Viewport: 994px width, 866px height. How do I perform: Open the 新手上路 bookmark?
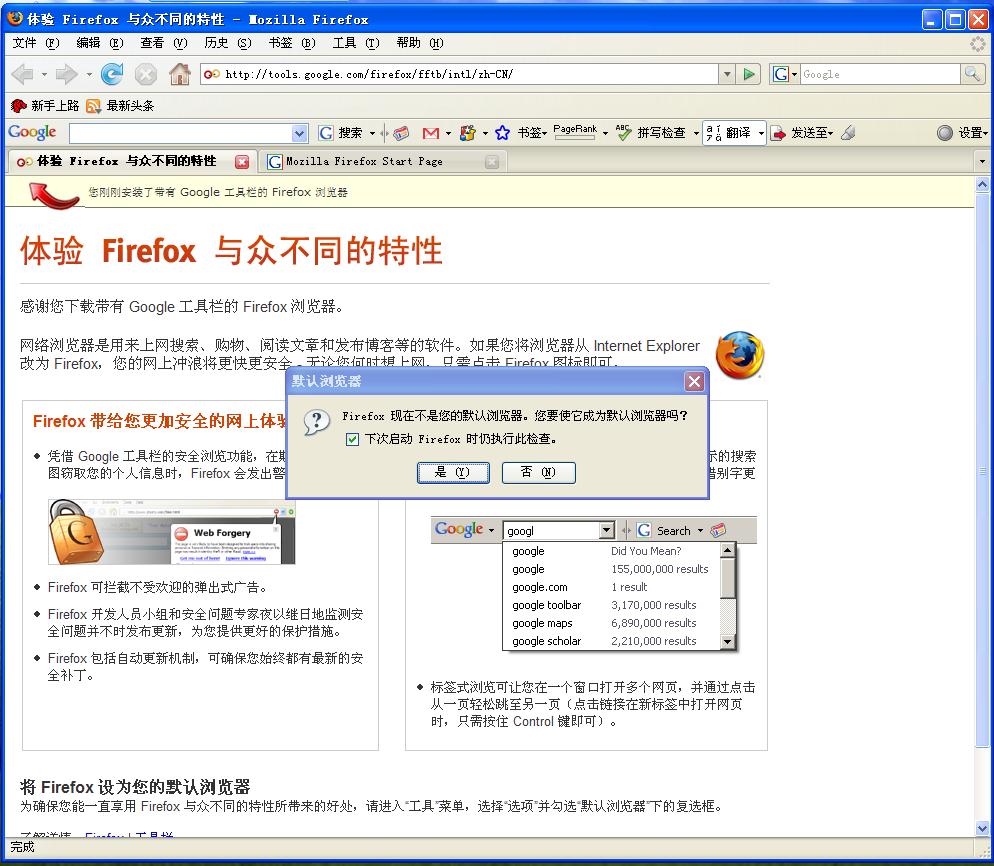tap(46, 105)
